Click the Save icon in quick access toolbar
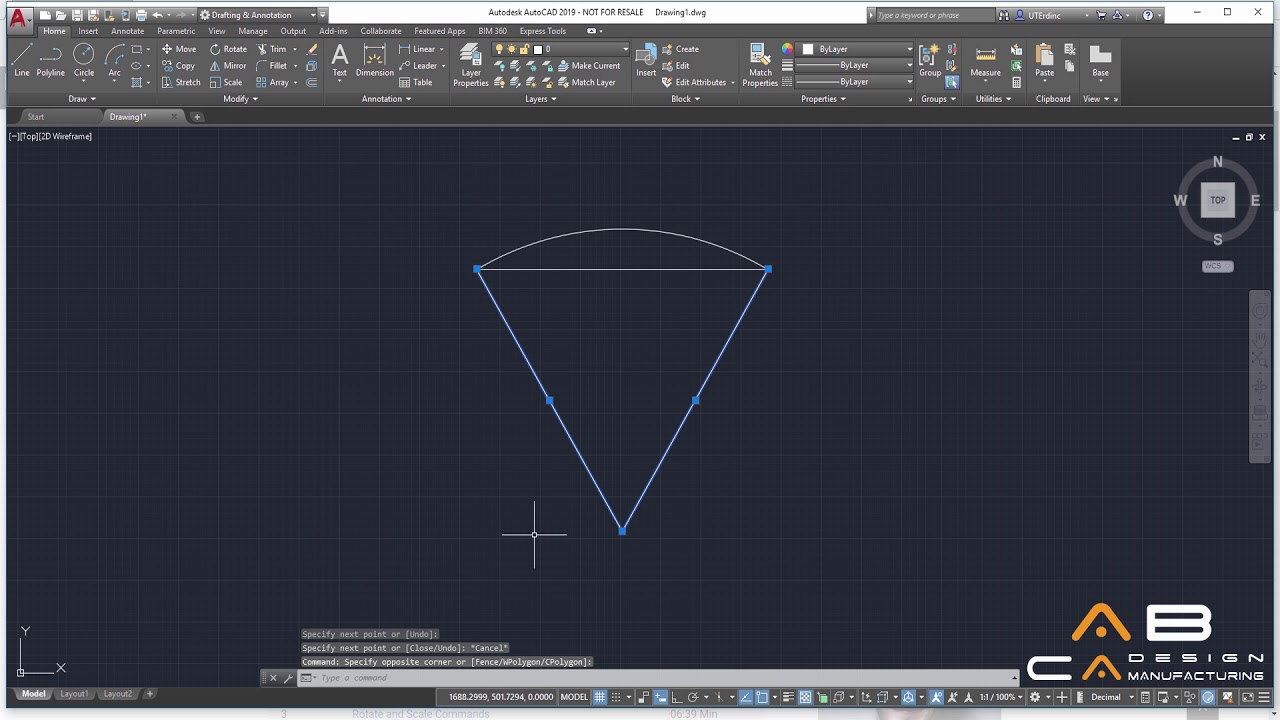The height and width of the screenshot is (720, 1280). (x=77, y=15)
